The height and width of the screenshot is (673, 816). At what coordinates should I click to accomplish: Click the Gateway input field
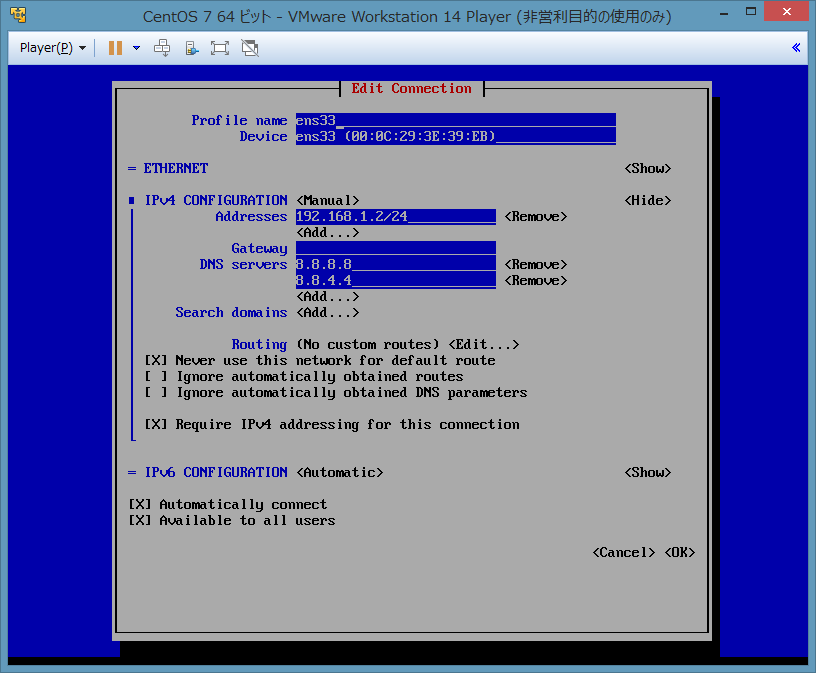[x=395, y=248]
